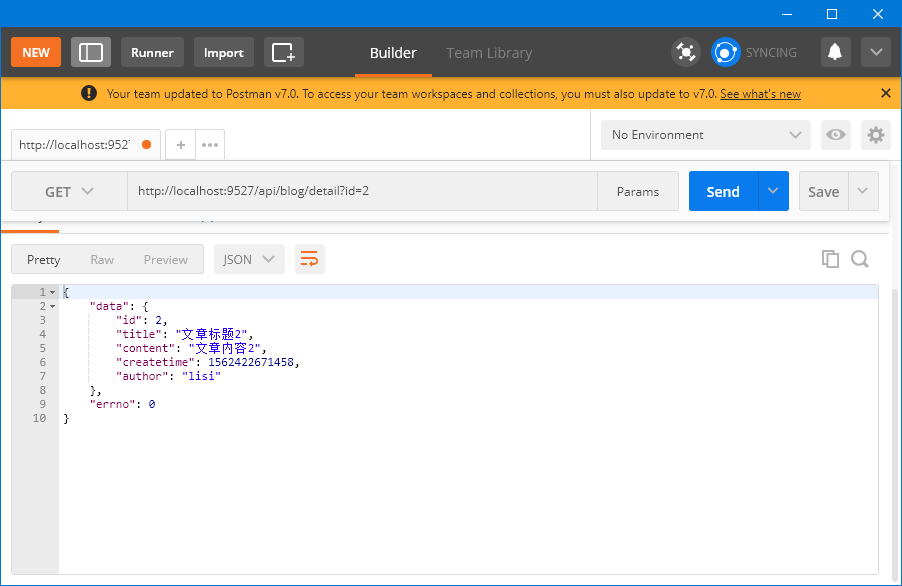Minimize the Postman window
Viewport: 902px width, 586px height.
(787, 14)
